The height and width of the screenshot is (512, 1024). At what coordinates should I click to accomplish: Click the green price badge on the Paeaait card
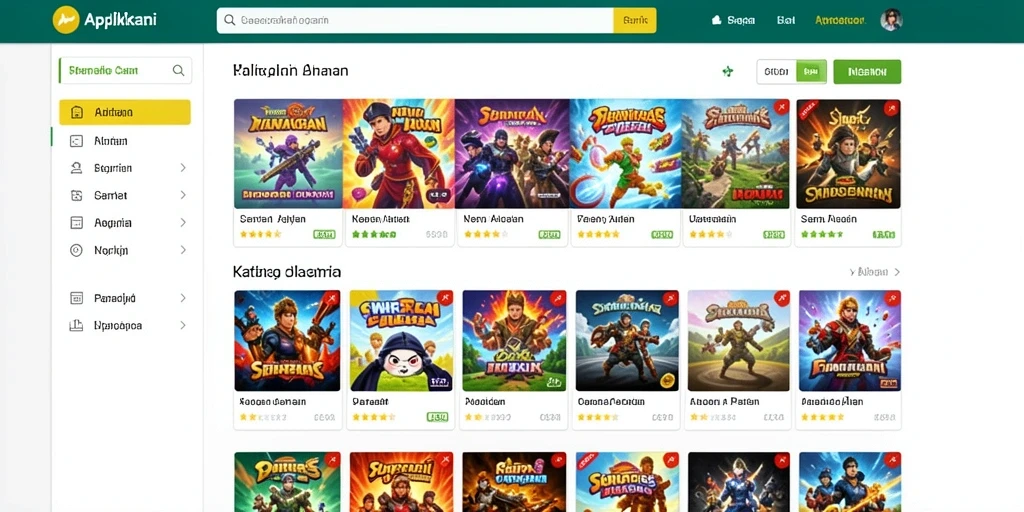tap(437, 417)
